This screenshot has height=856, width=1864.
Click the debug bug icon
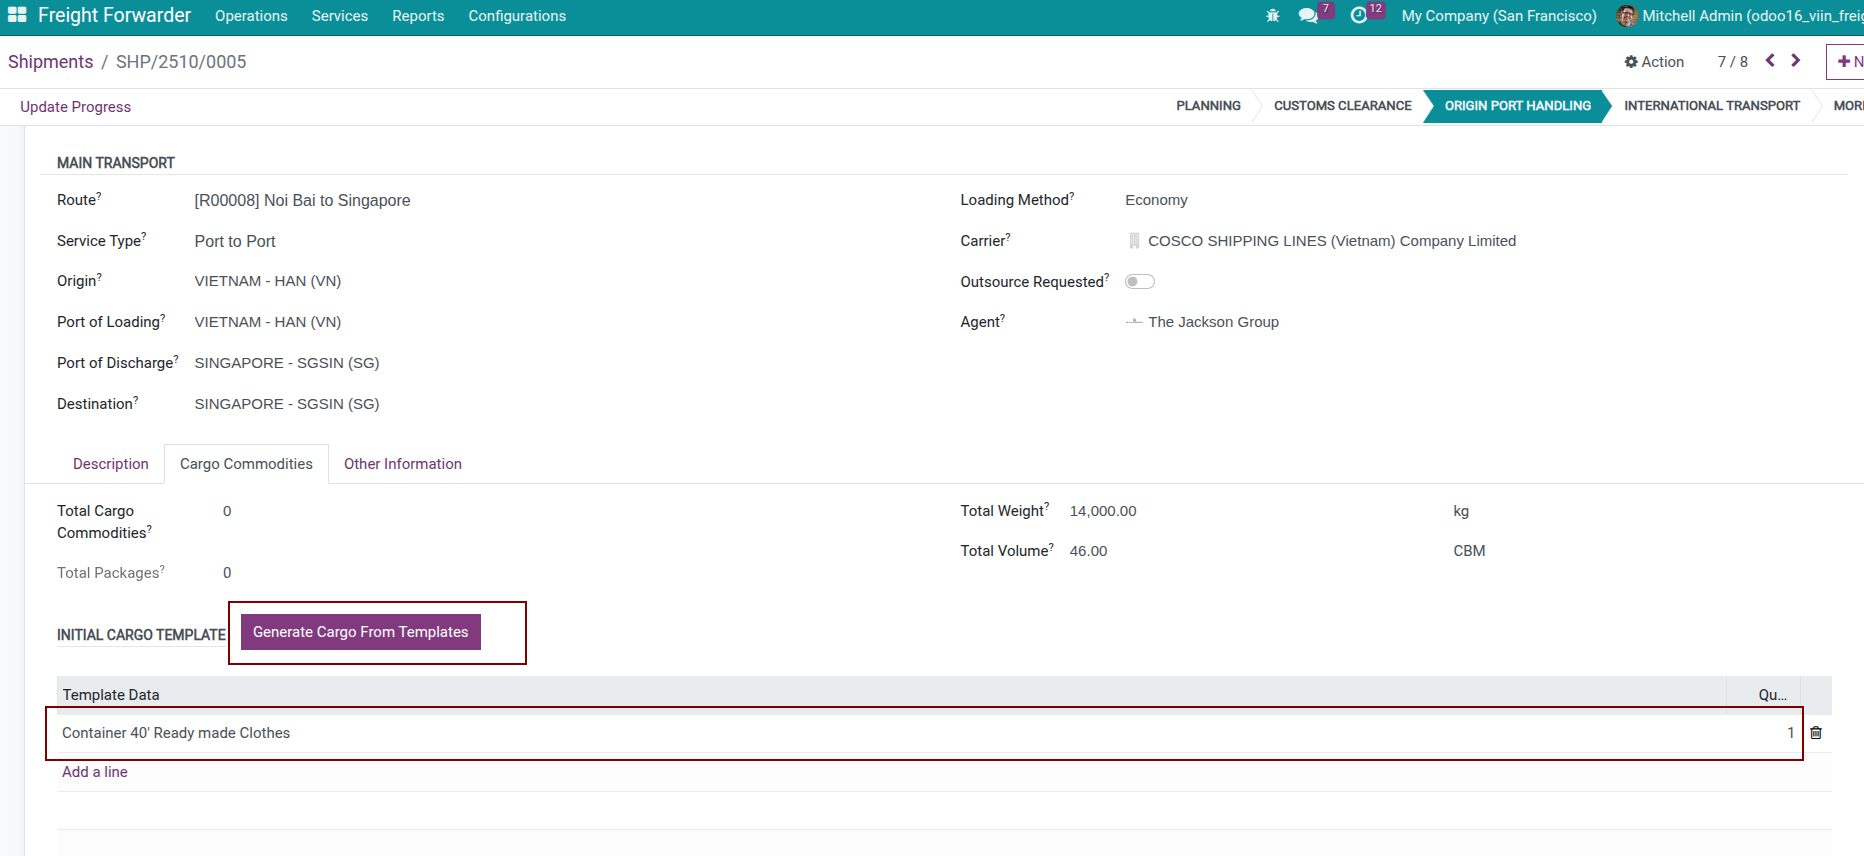(x=1272, y=16)
